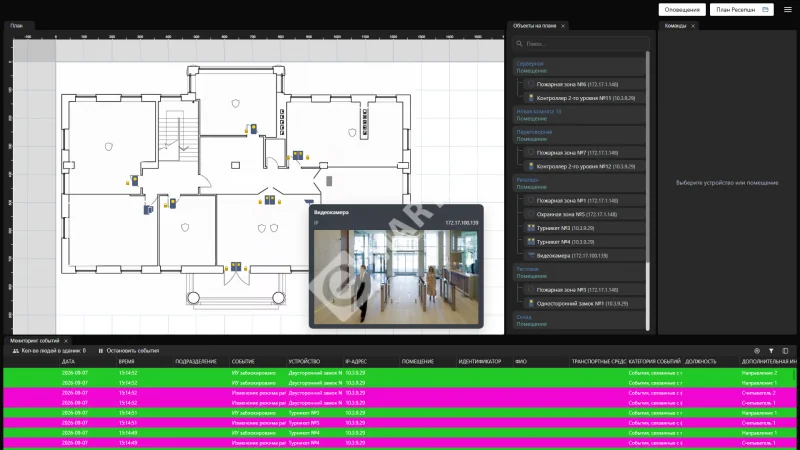Select the shield zone icon in top-center room
800x450 pixels.
click(x=235, y=104)
